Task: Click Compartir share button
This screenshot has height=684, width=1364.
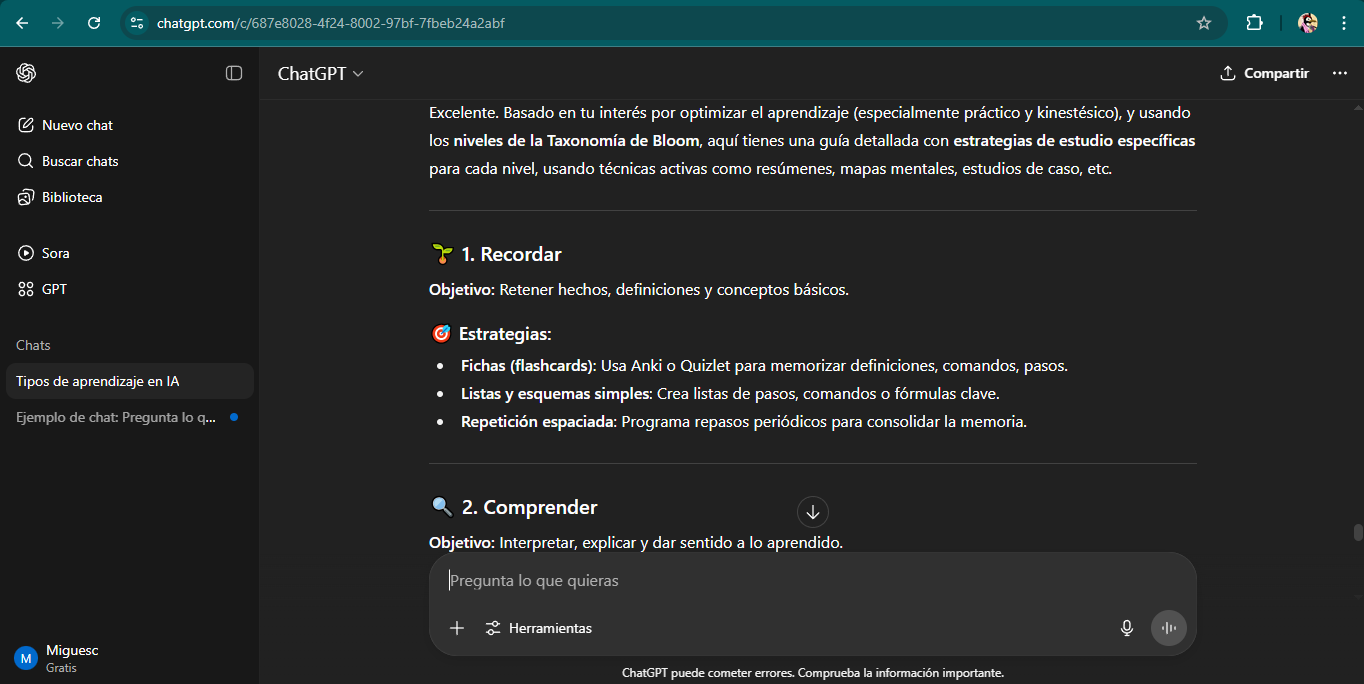Action: (1264, 73)
